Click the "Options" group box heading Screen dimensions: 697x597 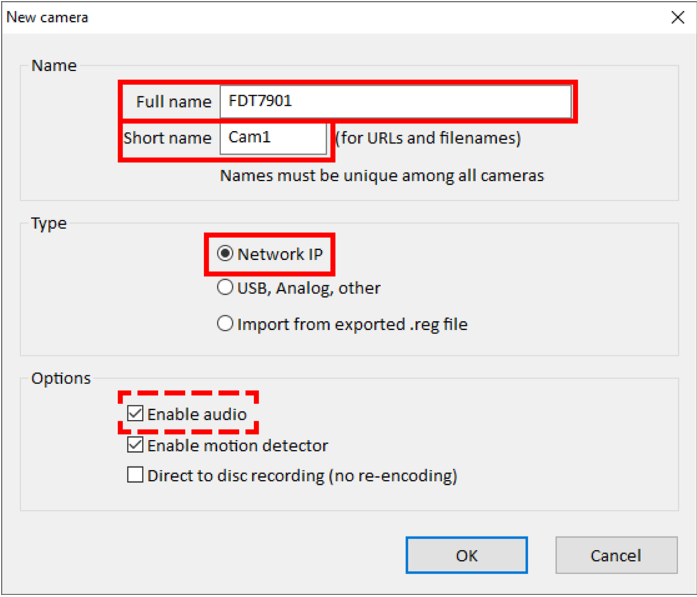pos(61,378)
